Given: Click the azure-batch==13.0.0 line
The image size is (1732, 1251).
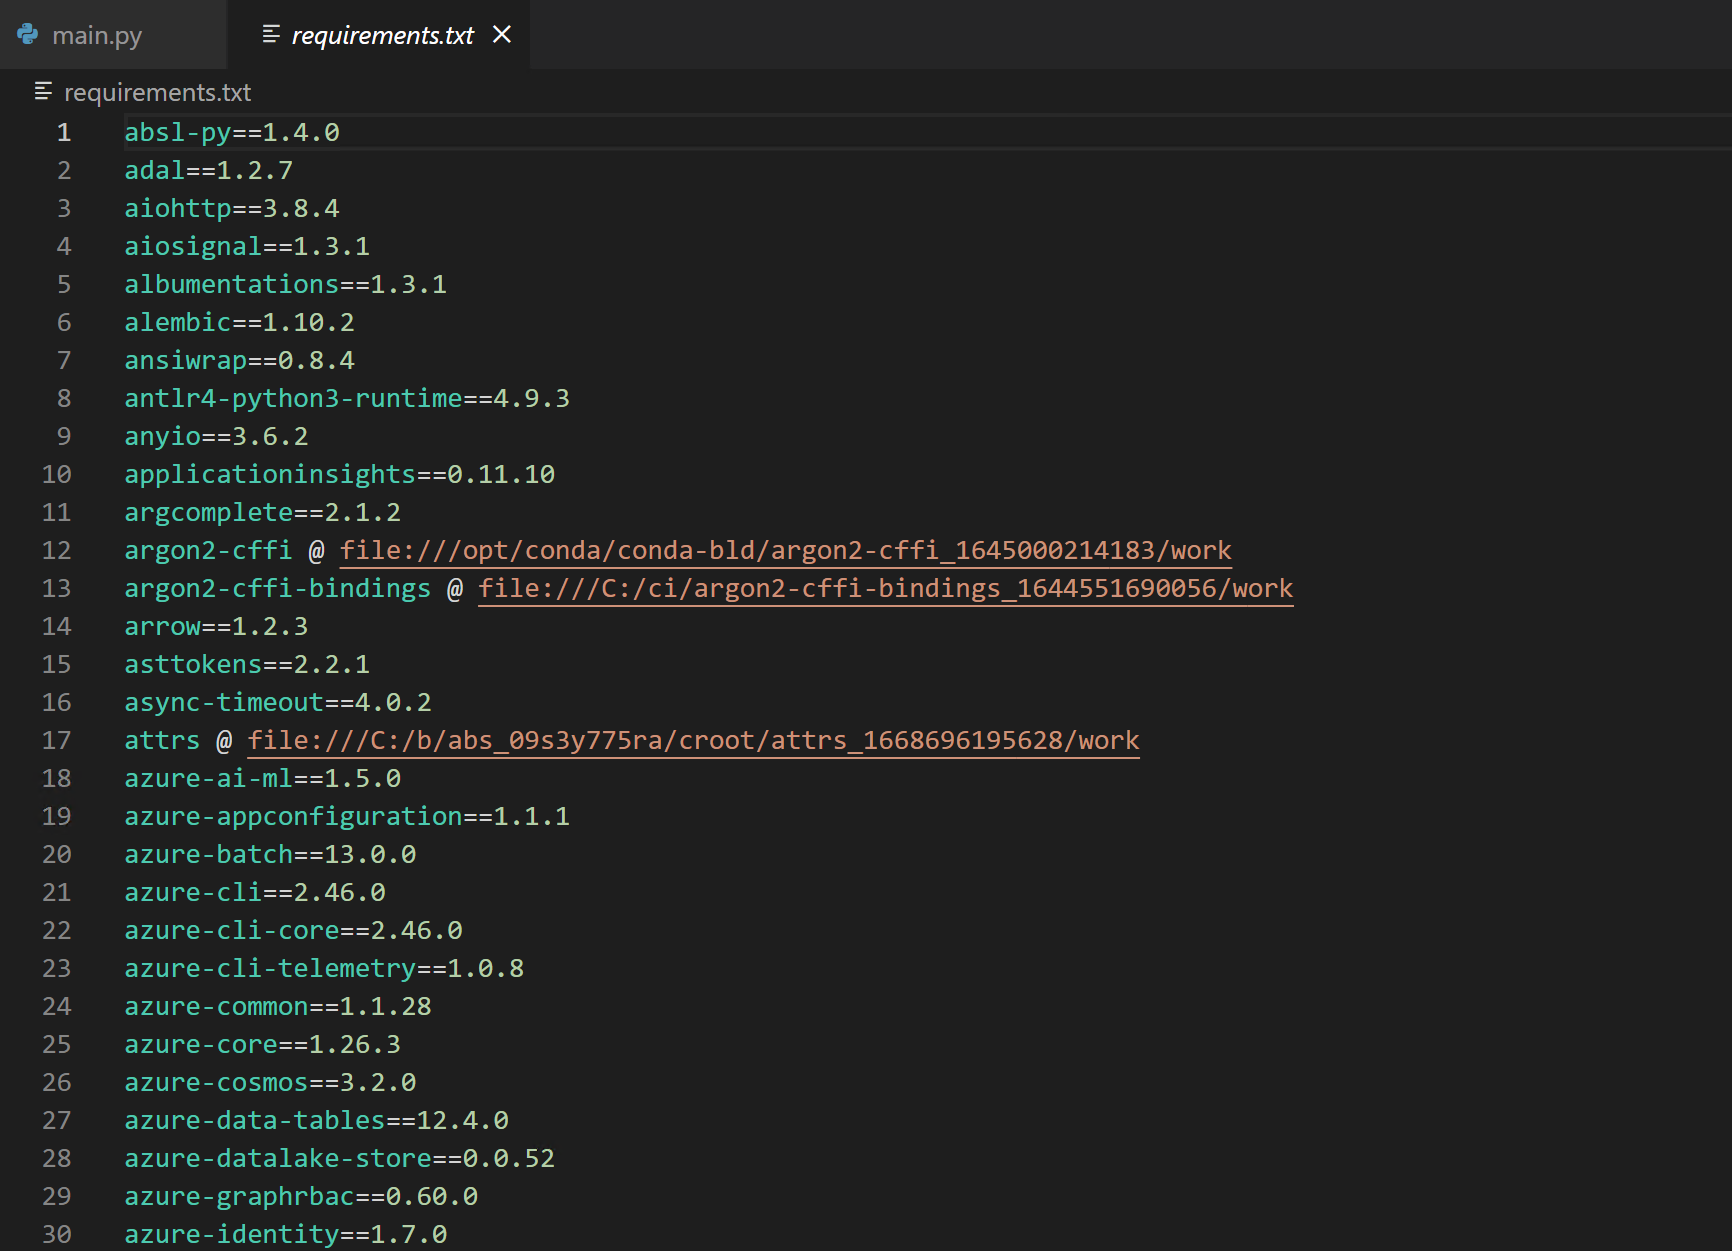Looking at the screenshot, I should 270,854.
